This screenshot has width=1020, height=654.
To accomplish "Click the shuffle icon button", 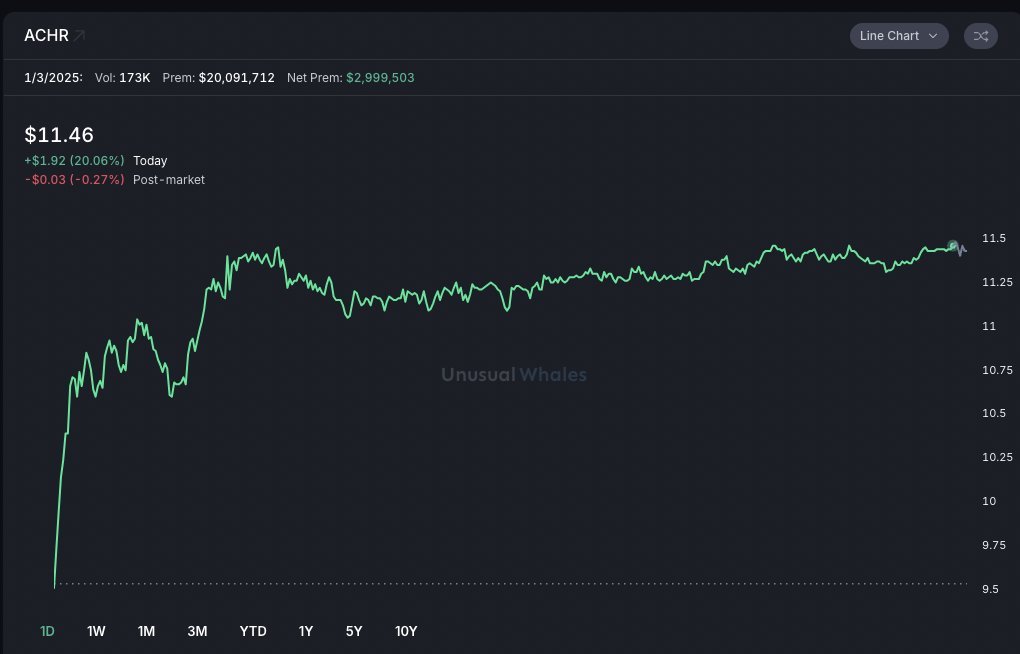I will click(980, 36).
